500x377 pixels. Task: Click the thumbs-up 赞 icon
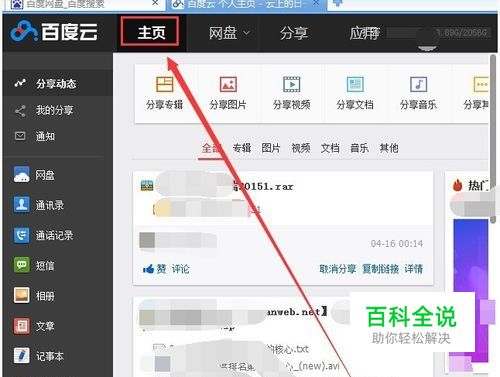148,269
